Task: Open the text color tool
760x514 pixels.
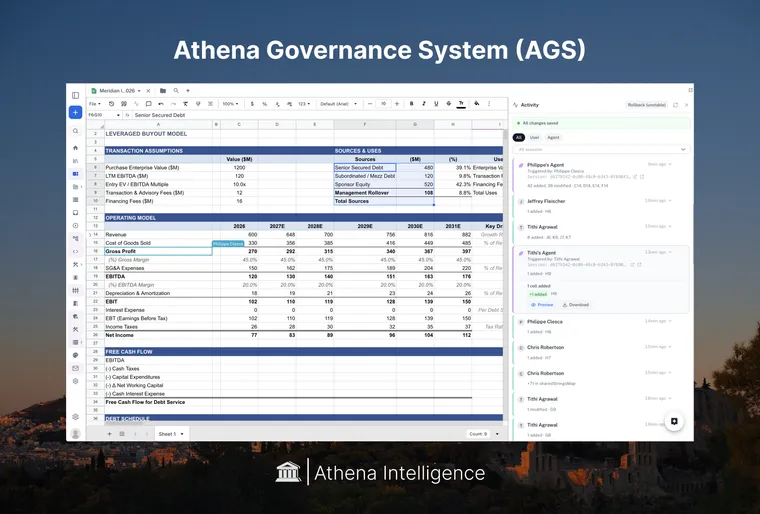Action: (461, 104)
